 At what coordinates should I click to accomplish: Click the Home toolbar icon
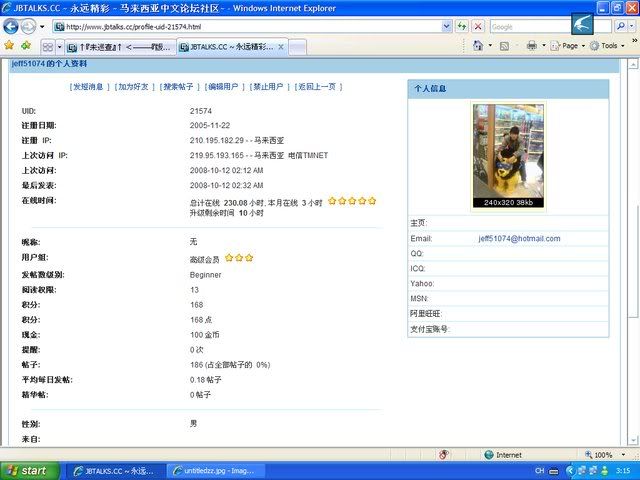point(478,46)
